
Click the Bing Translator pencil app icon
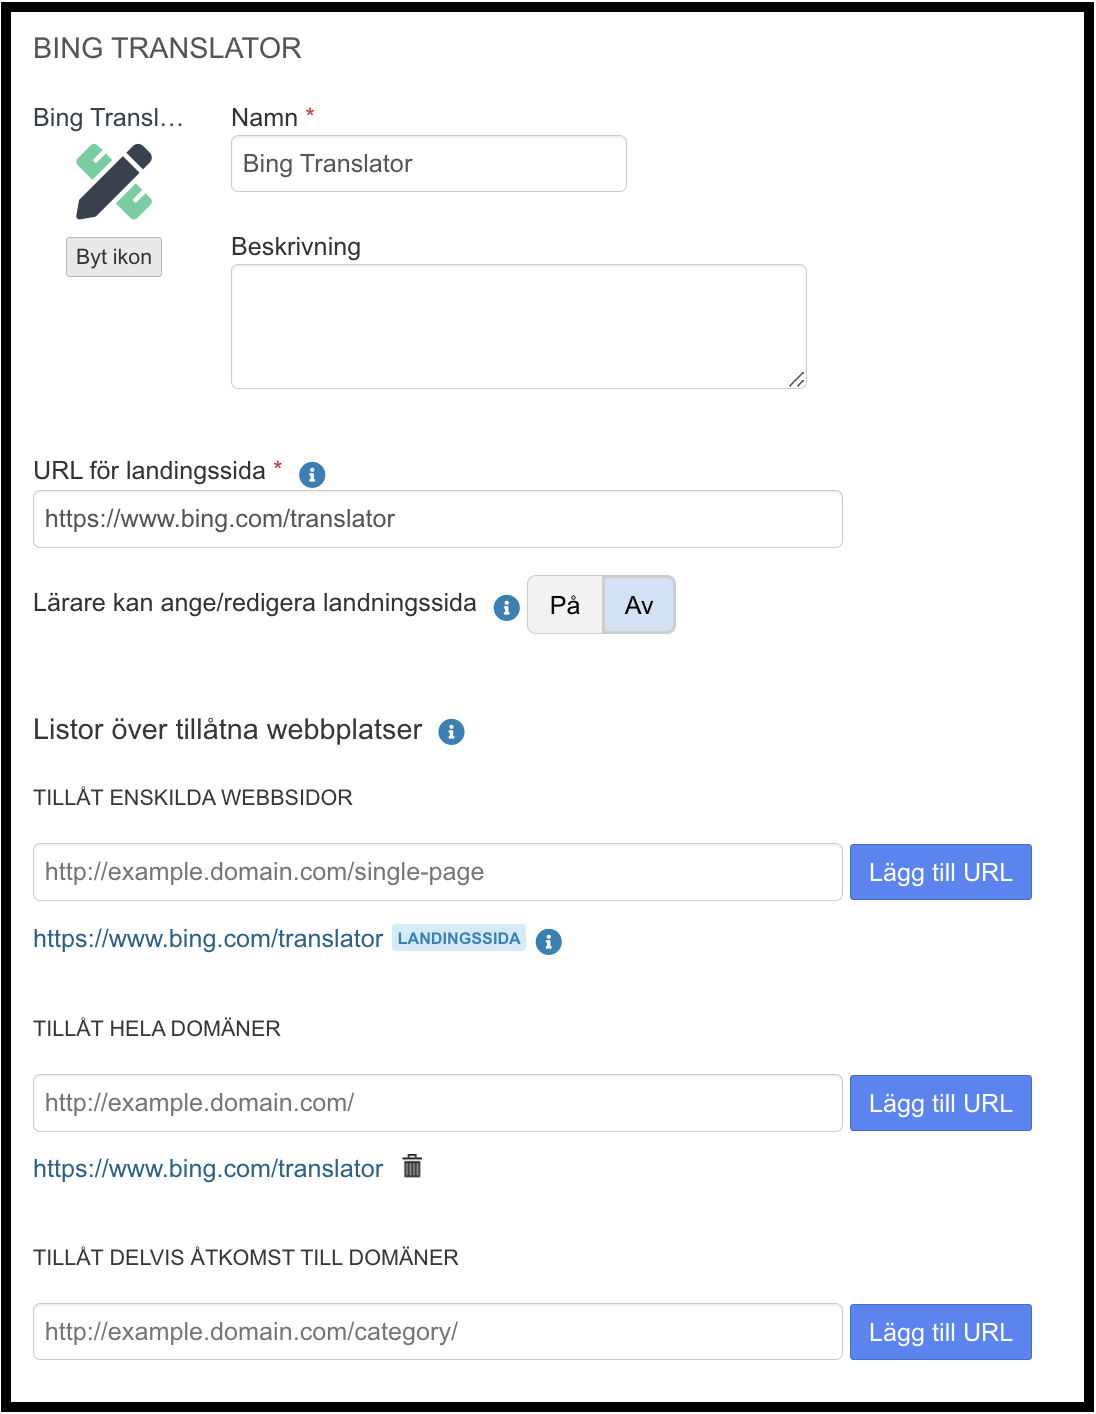tap(114, 182)
